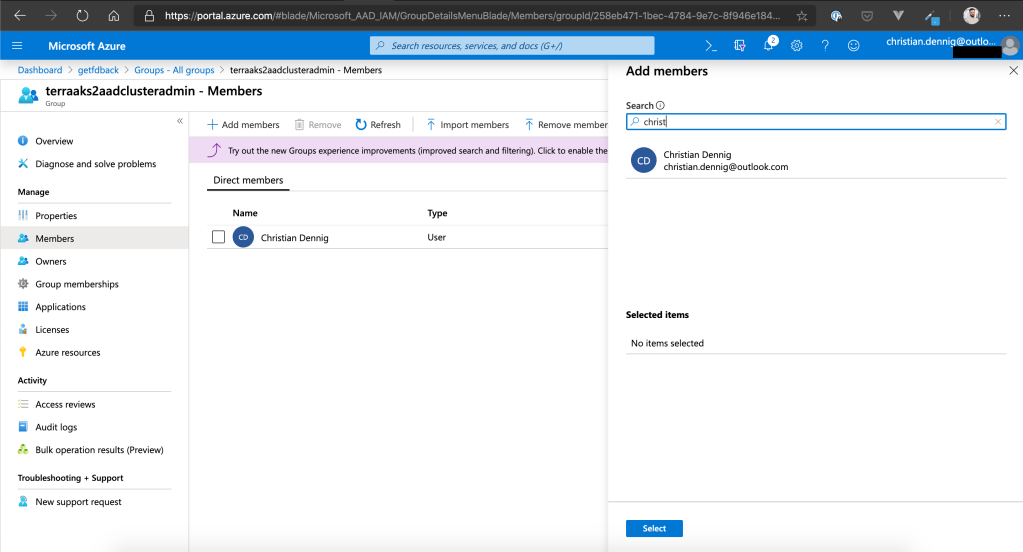Open Owners in the Manage menu

(x=50, y=261)
